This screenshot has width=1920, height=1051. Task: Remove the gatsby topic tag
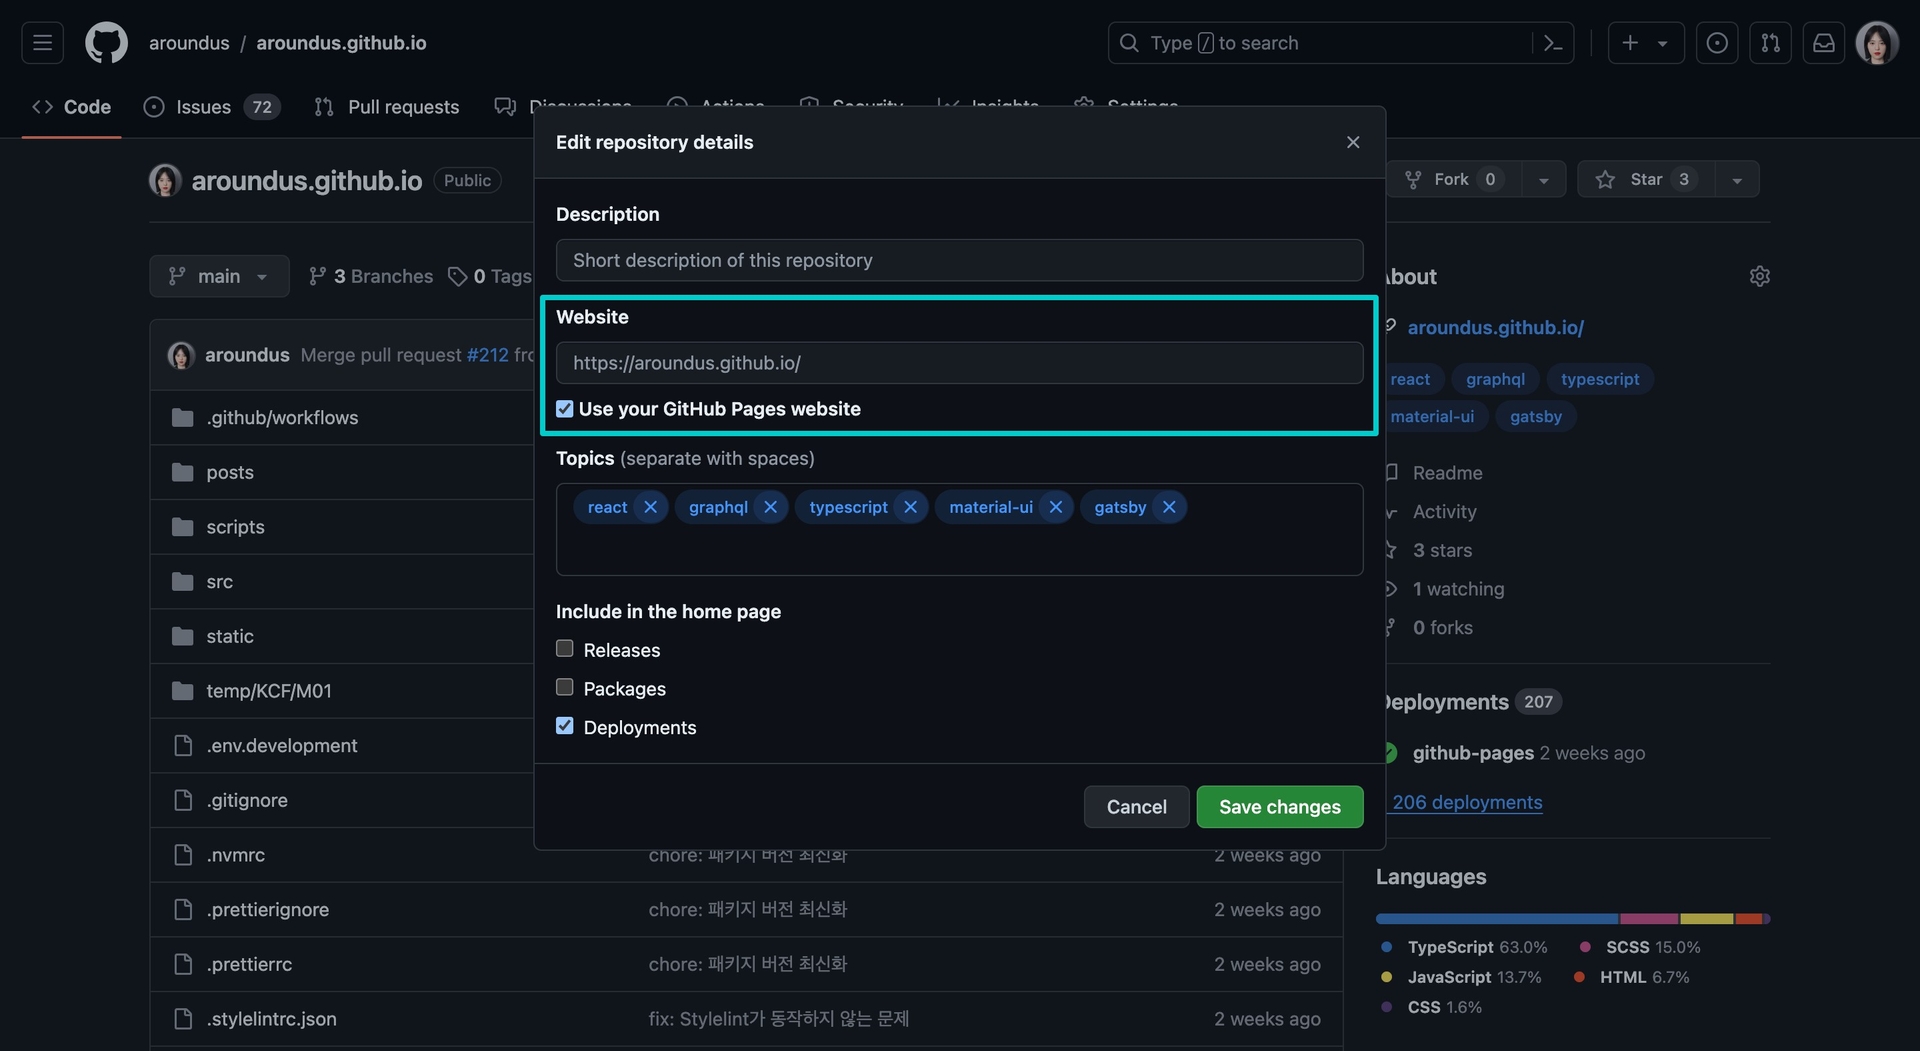(x=1169, y=507)
